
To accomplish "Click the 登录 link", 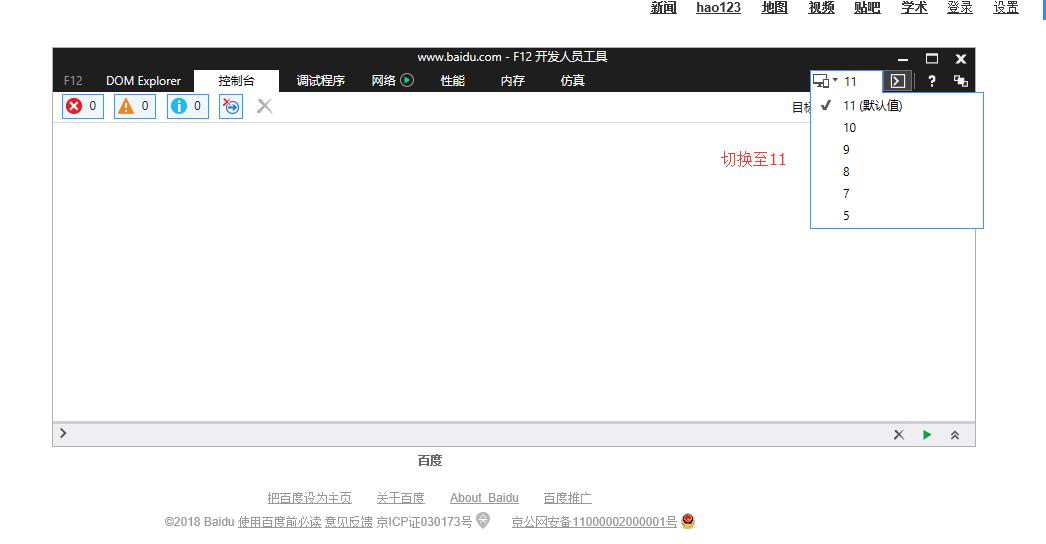I will [x=960, y=7].
